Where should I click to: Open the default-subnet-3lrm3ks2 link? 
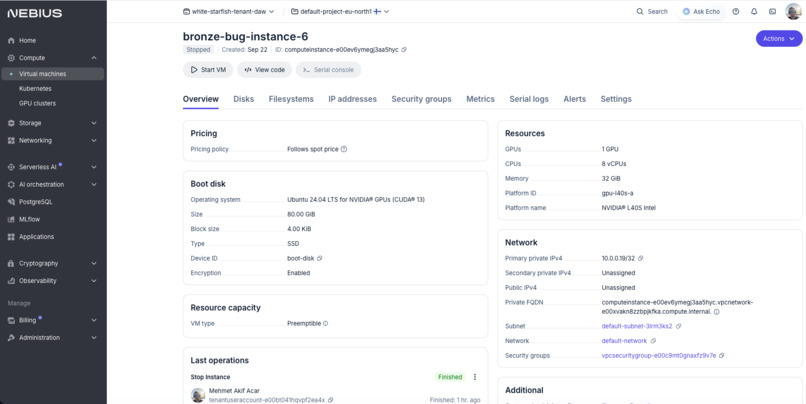(x=637, y=326)
